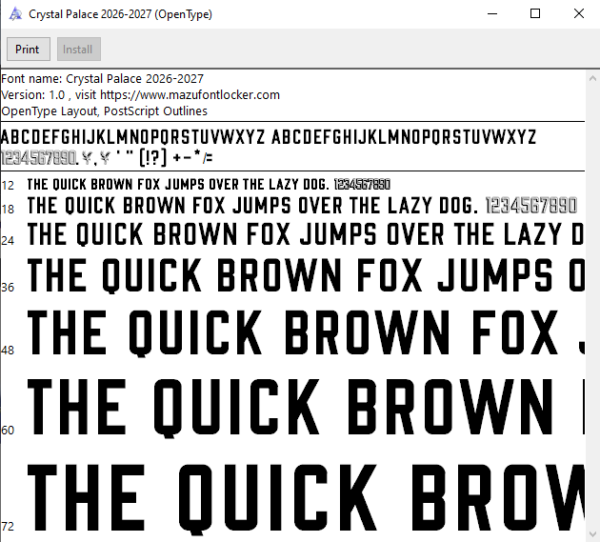Click the Print button
600x542 pixels.
28,49
